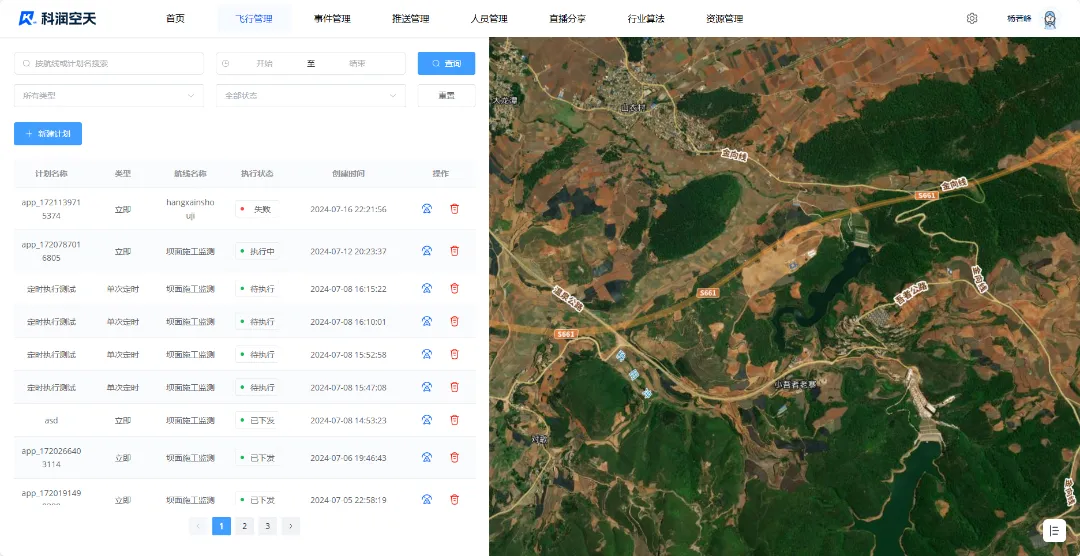Delete the asd plan with the trash icon
Image resolution: width=1080 pixels, height=556 pixels.
pos(454,420)
